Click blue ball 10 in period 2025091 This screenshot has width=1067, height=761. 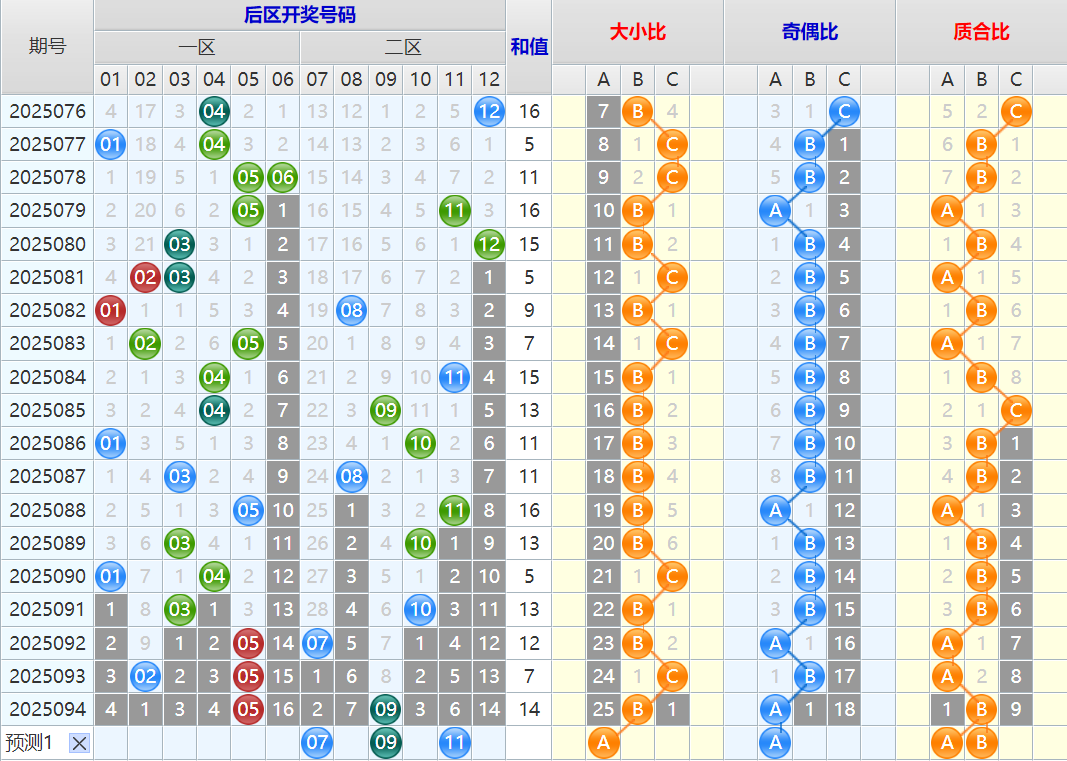(420, 609)
